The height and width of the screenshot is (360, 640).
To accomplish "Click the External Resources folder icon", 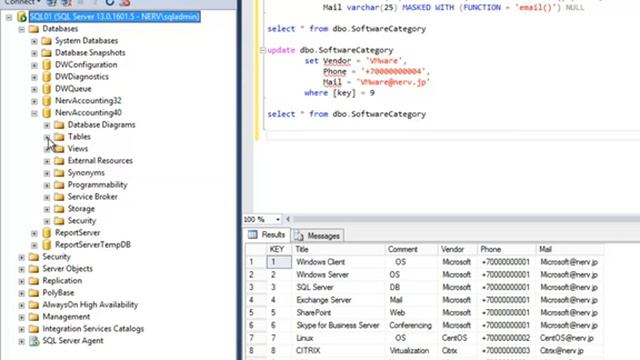I will [59, 161].
